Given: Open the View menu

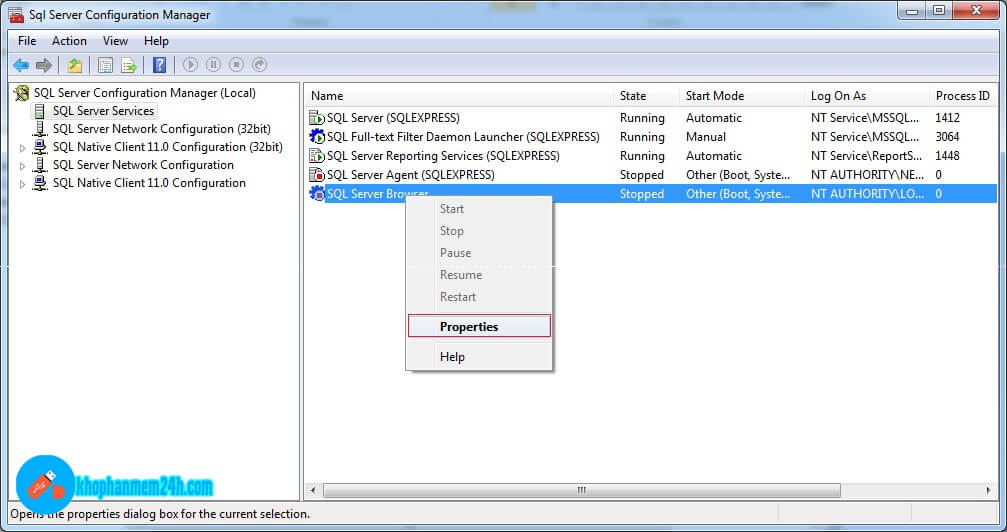Looking at the screenshot, I should point(115,41).
